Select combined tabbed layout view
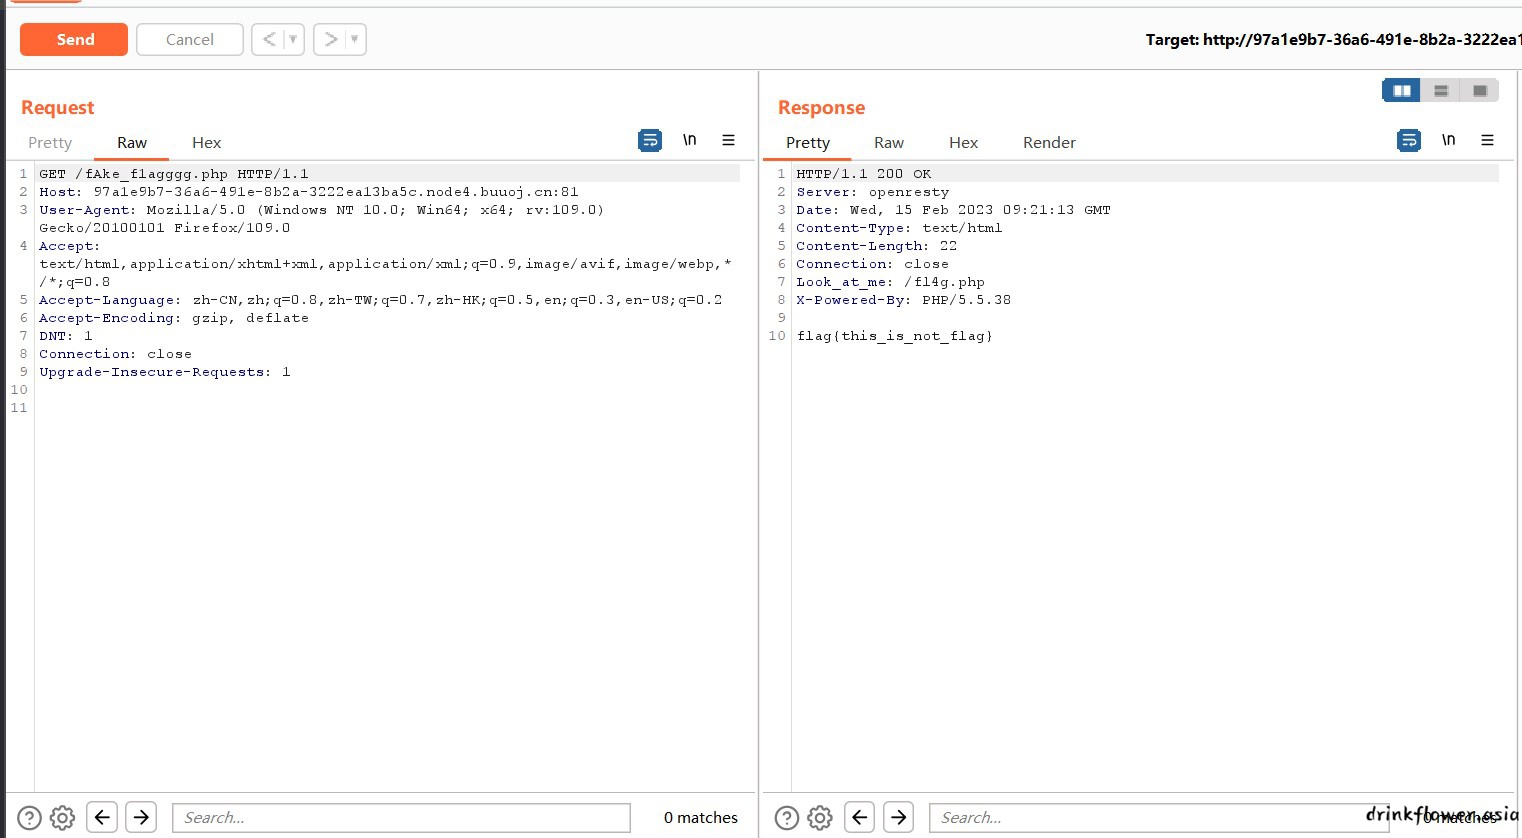The width and height of the screenshot is (1522, 838). pos(1480,91)
